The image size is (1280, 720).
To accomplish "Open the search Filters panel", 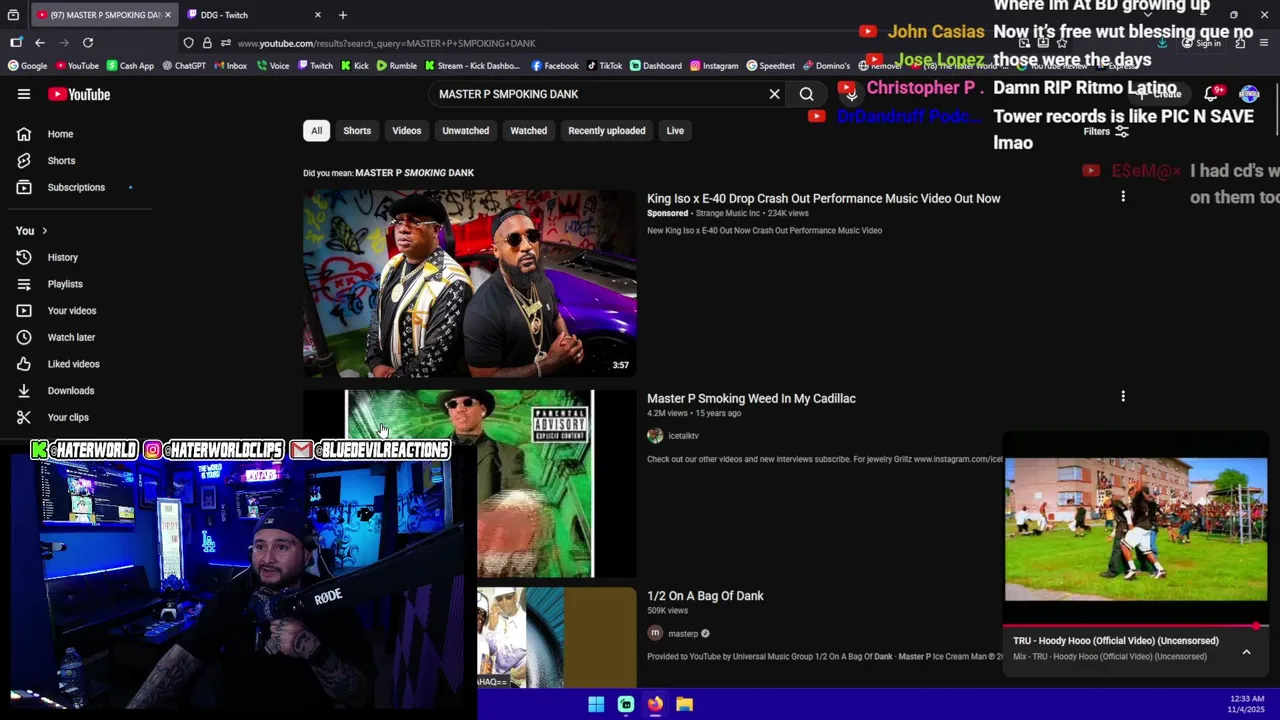I will (1106, 131).
